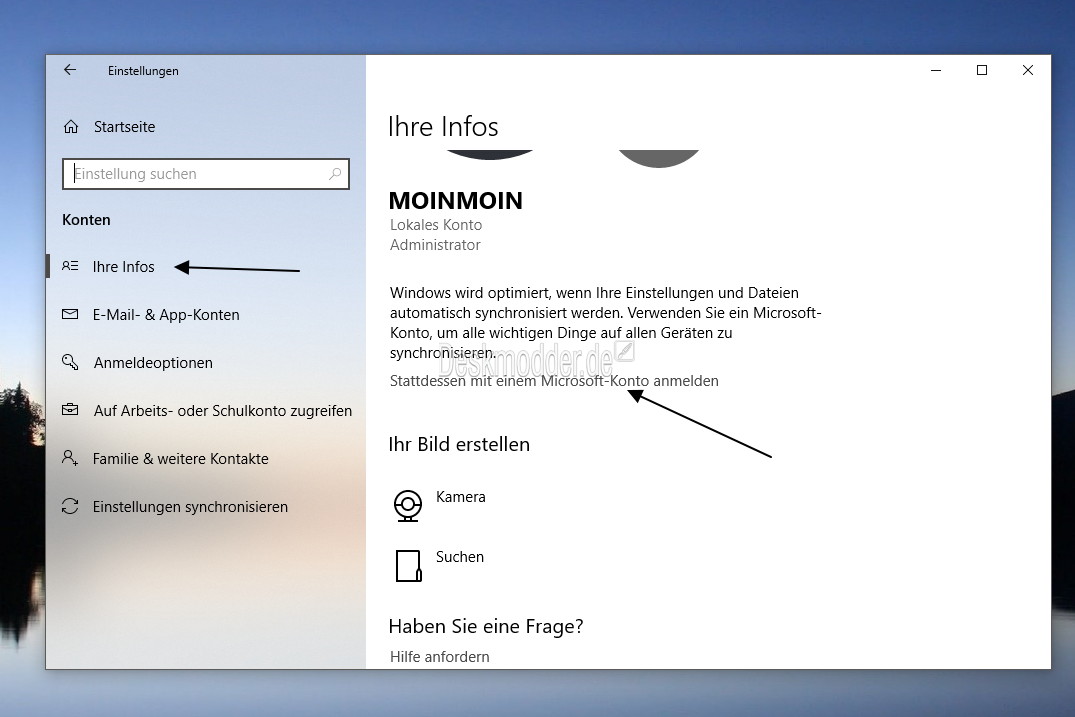
Task: Minimize the Einstellungen window
Action: pos(936,70)
